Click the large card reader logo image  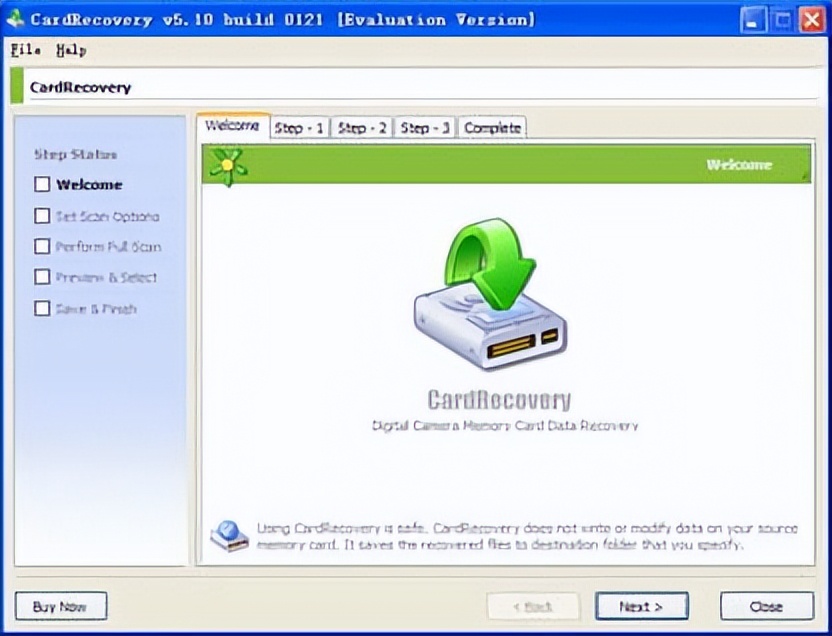(491, 294)
